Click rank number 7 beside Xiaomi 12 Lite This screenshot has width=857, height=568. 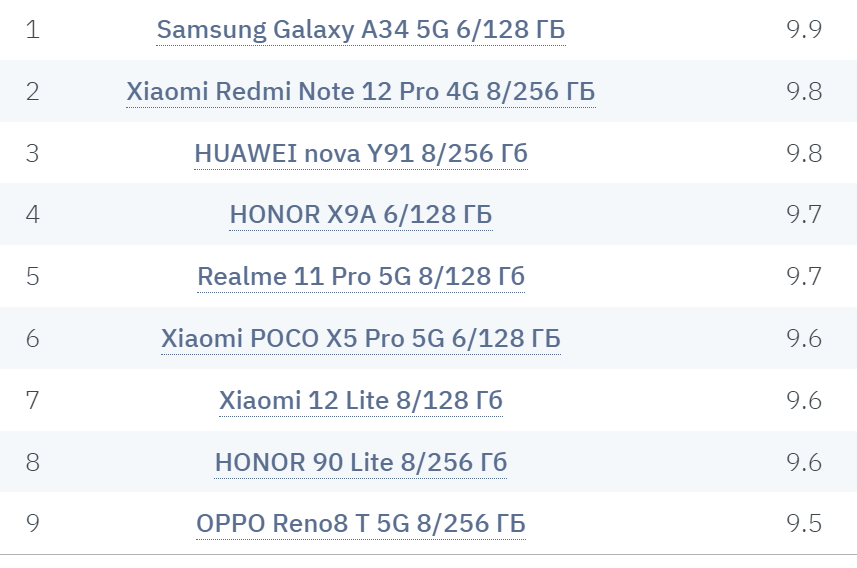coord(33,400)
